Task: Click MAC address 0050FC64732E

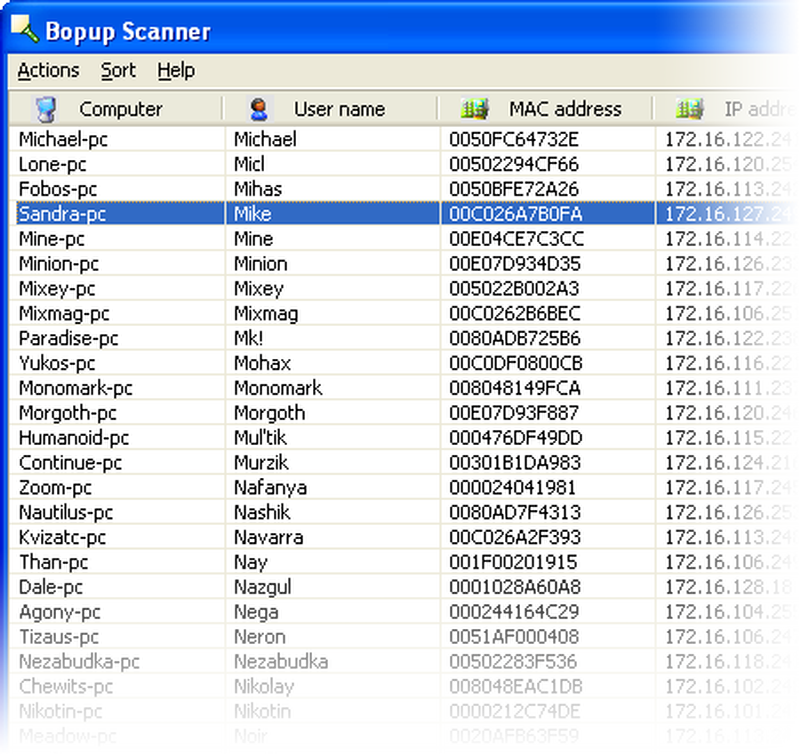Action: [x=514, y=139]
